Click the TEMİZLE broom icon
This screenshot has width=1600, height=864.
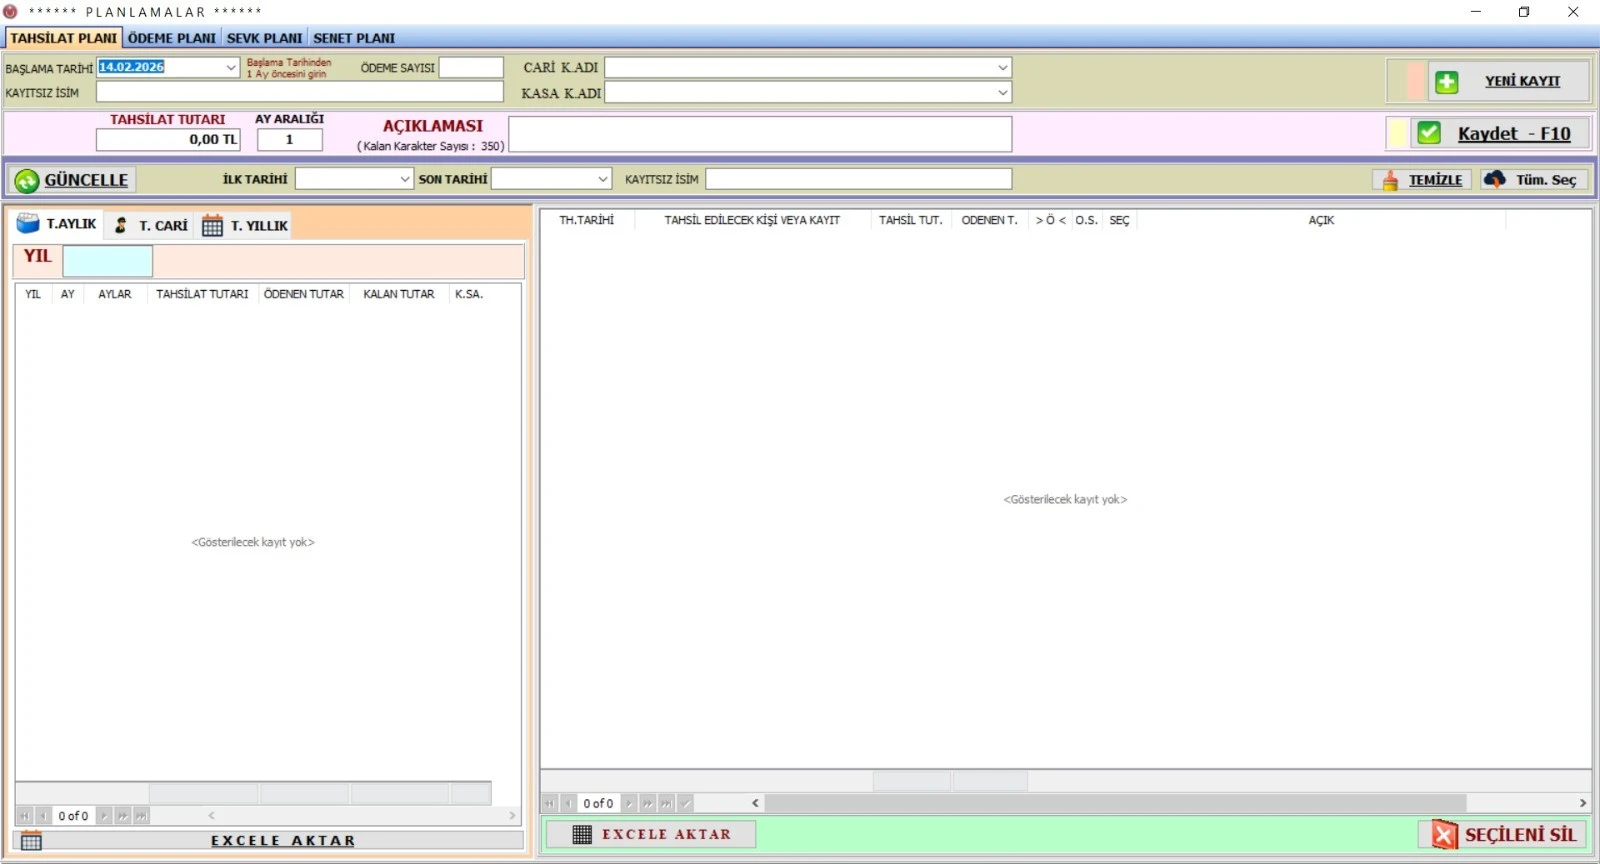(x=1390, y=180)
